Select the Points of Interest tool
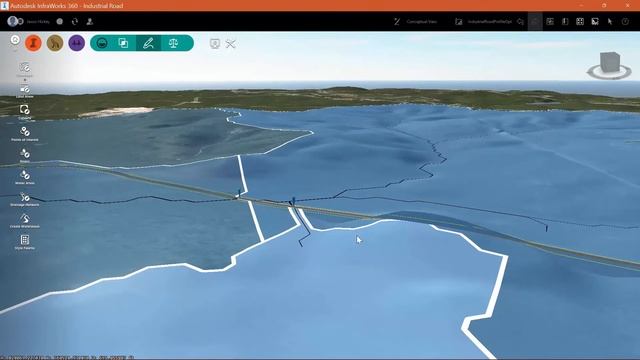Image resolution: width=640 pixels, height=360 pixels. tap(24, 134)
